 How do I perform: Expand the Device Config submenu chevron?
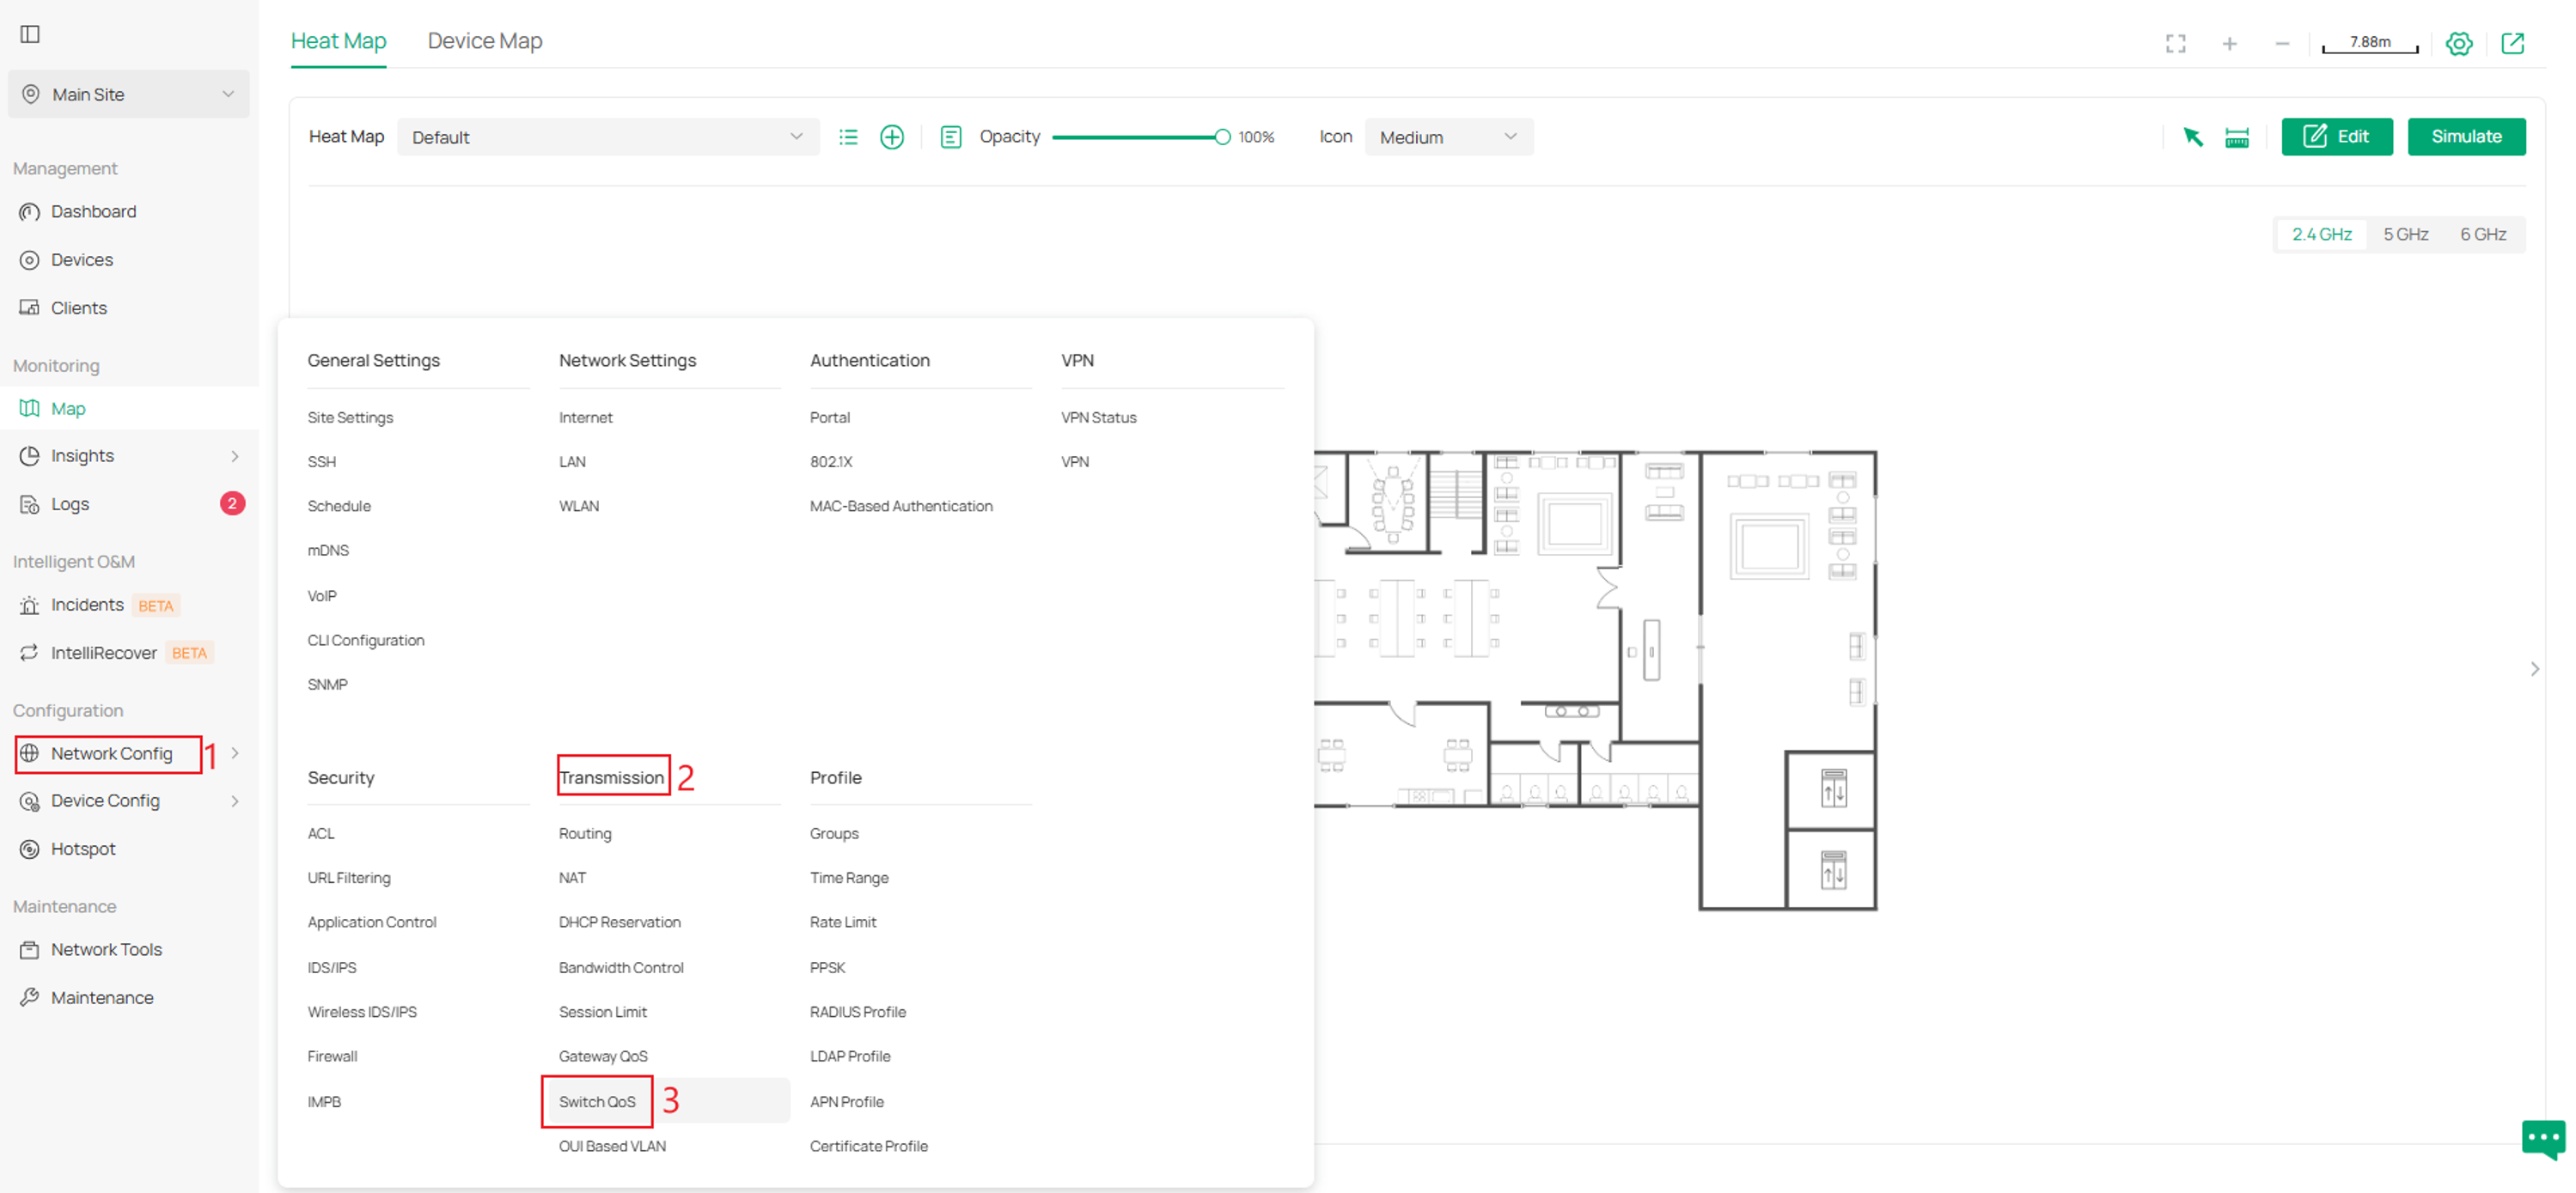pyautogui.click(x=235, y=801)
